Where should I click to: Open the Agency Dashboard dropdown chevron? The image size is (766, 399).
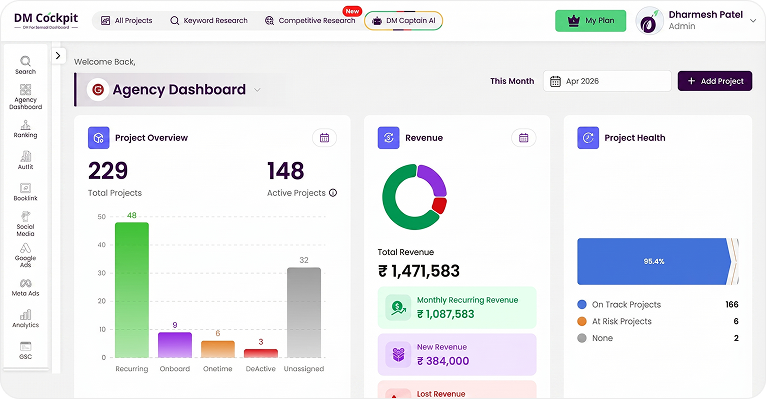(257, 90)
